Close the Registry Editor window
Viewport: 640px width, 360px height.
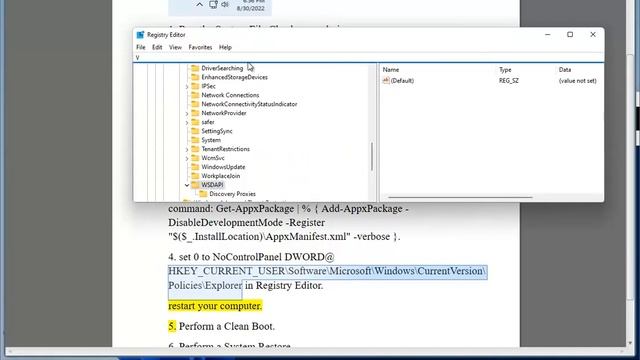(593, 35)
